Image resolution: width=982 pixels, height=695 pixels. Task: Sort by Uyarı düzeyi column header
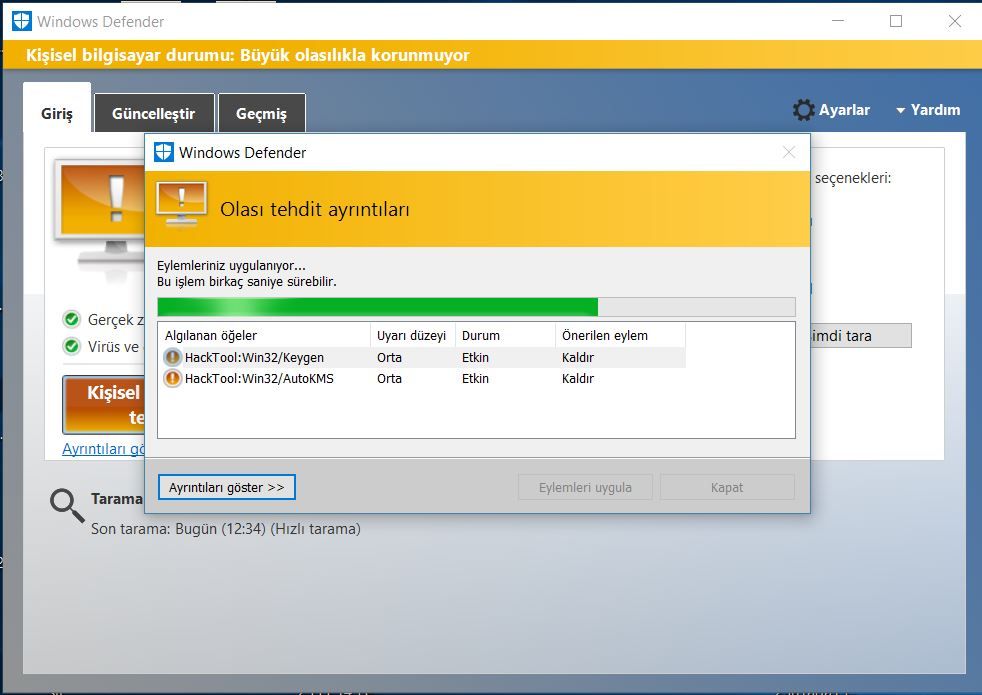pos(413,336)
